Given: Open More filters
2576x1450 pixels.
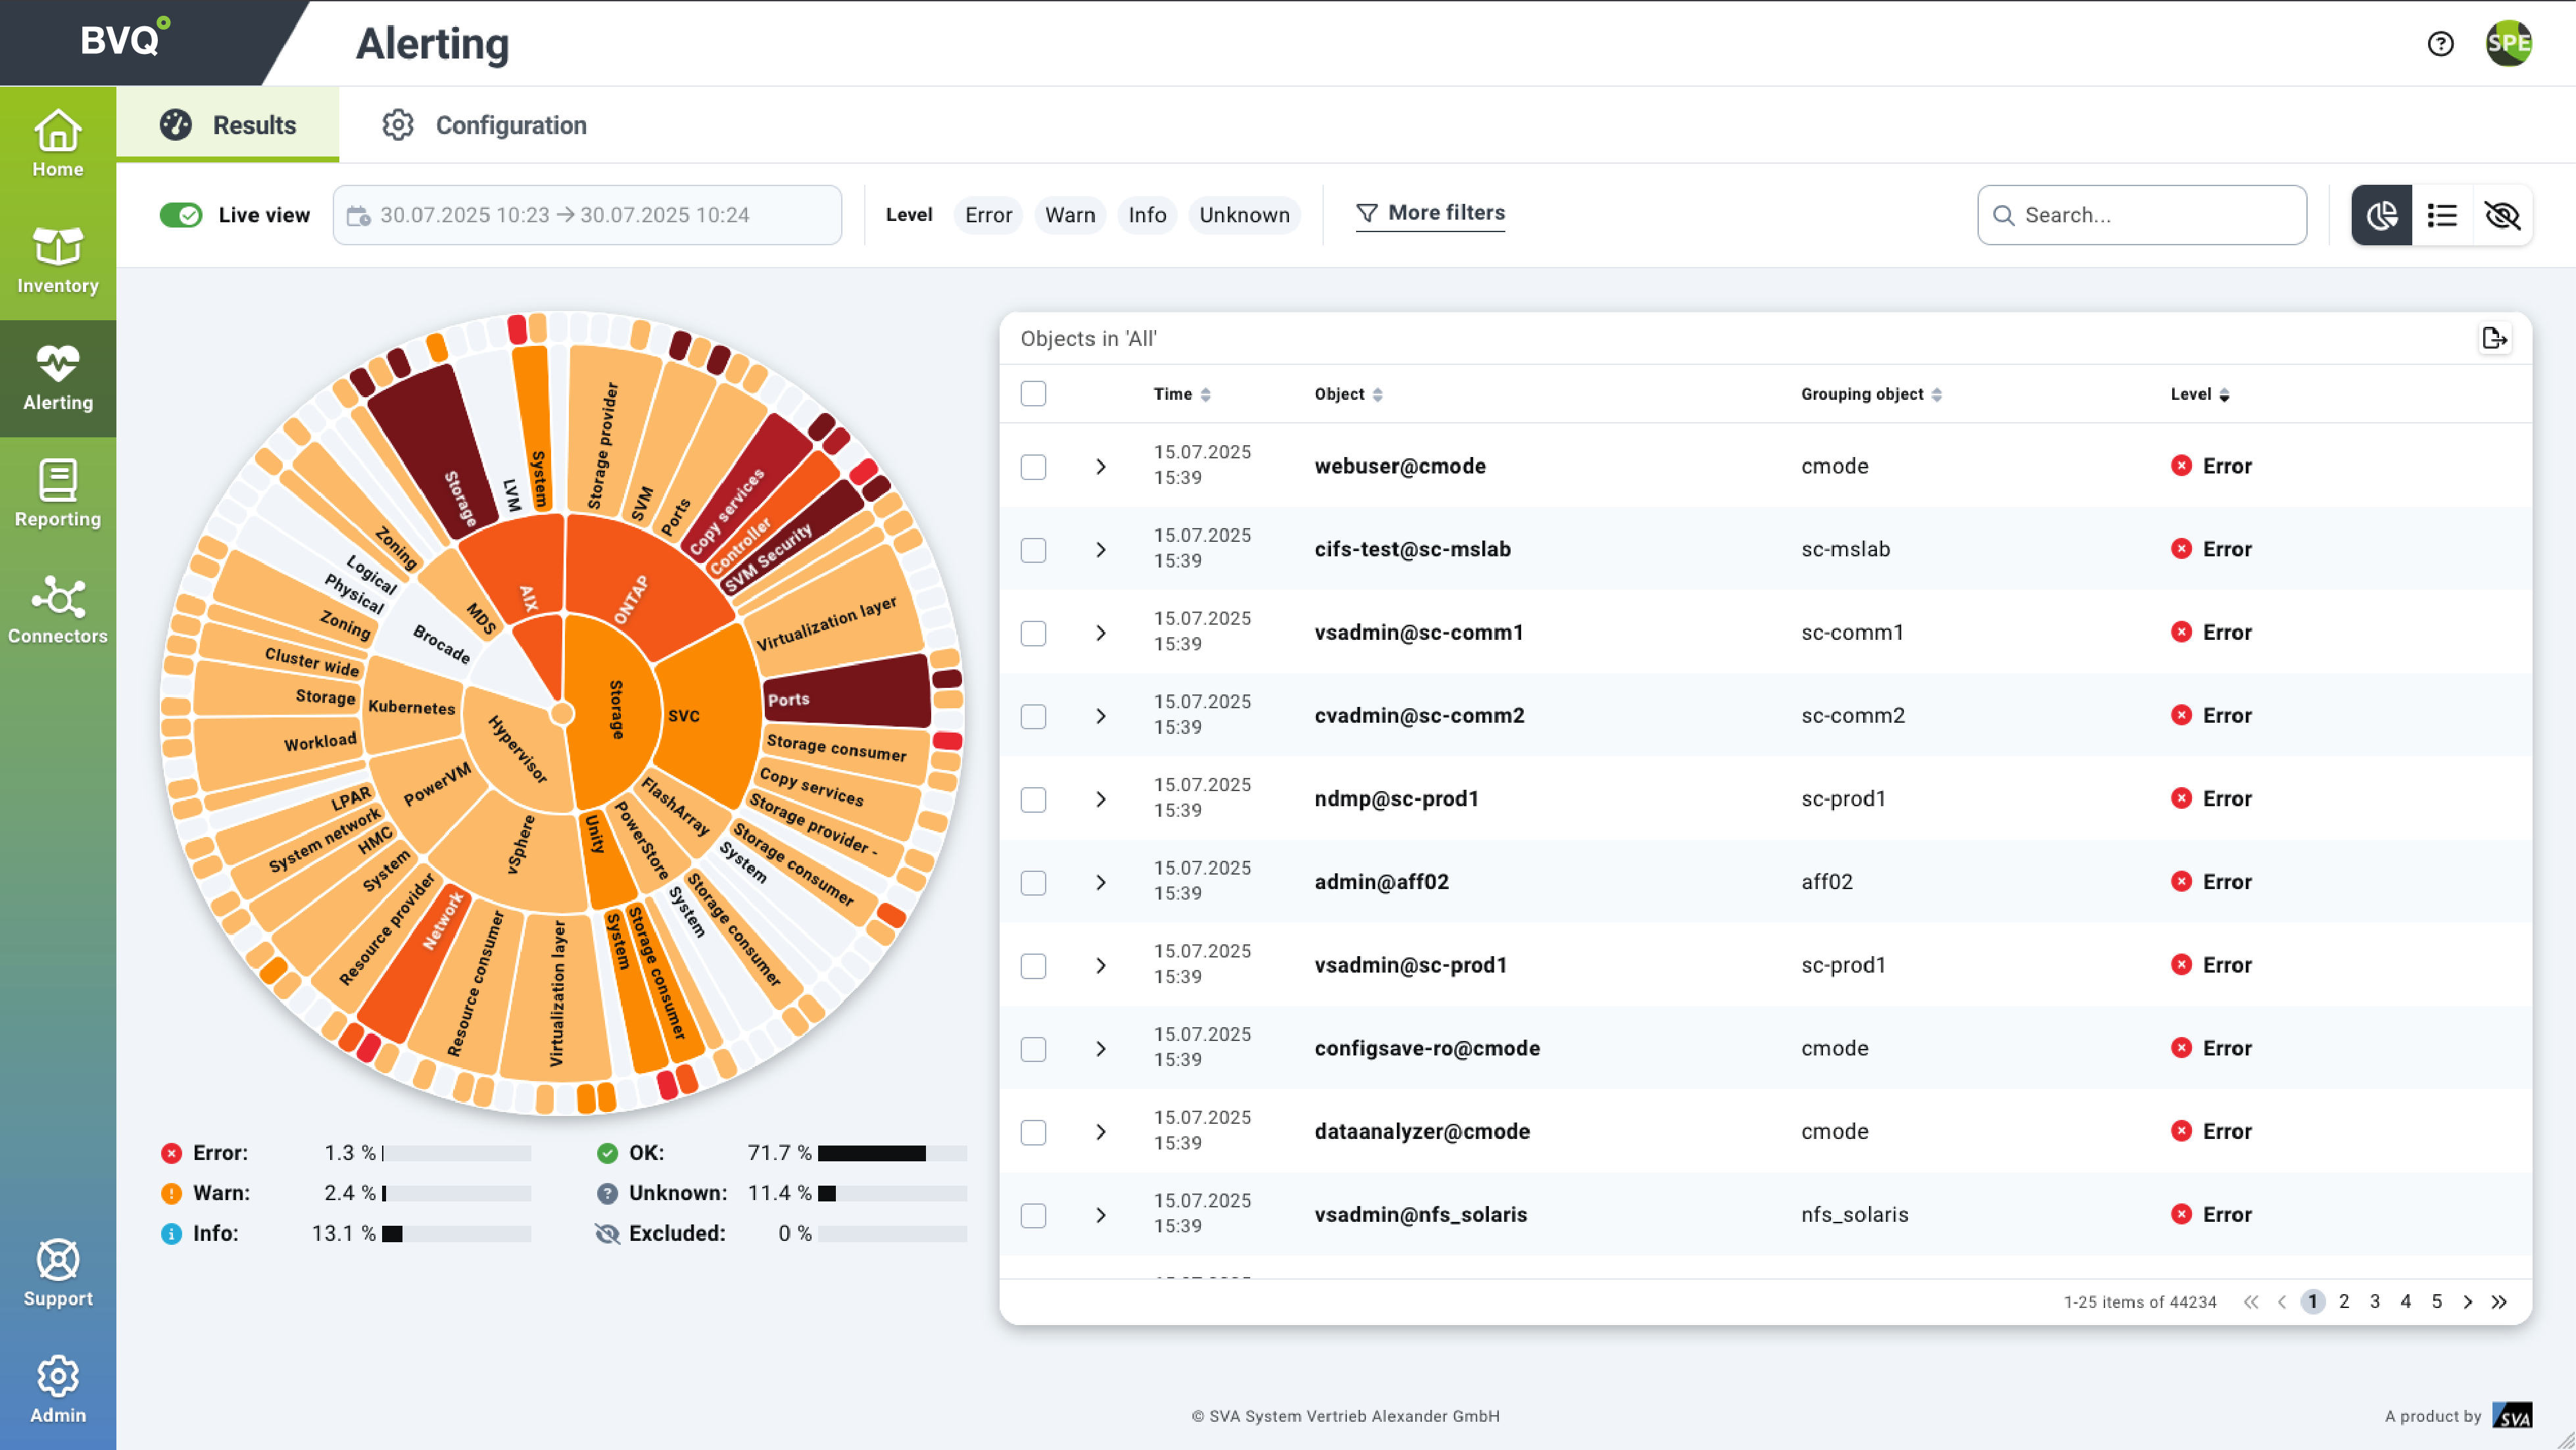Looking at the screenshot, I should [1430, 213].
